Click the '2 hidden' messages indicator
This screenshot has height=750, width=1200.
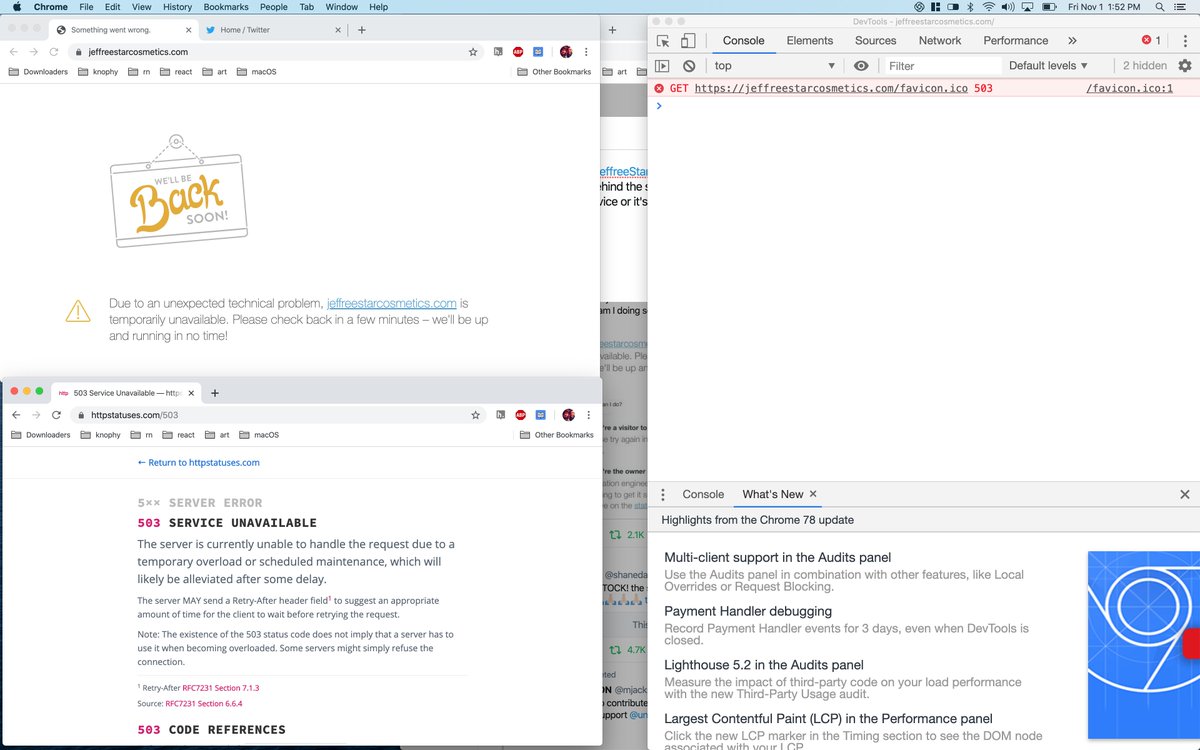1144,66
